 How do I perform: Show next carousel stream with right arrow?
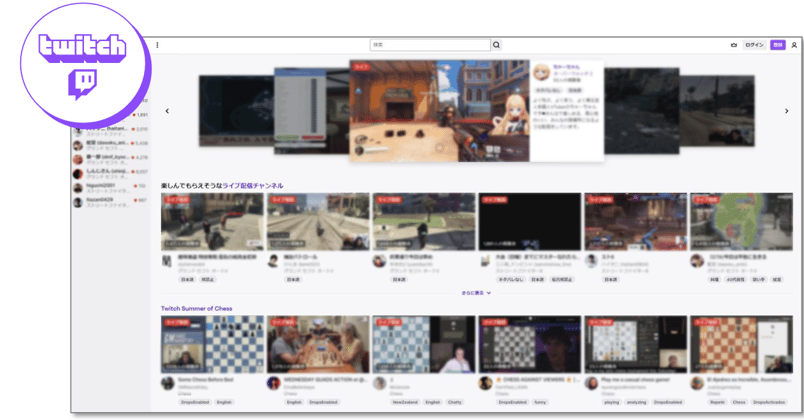[787, 111]
